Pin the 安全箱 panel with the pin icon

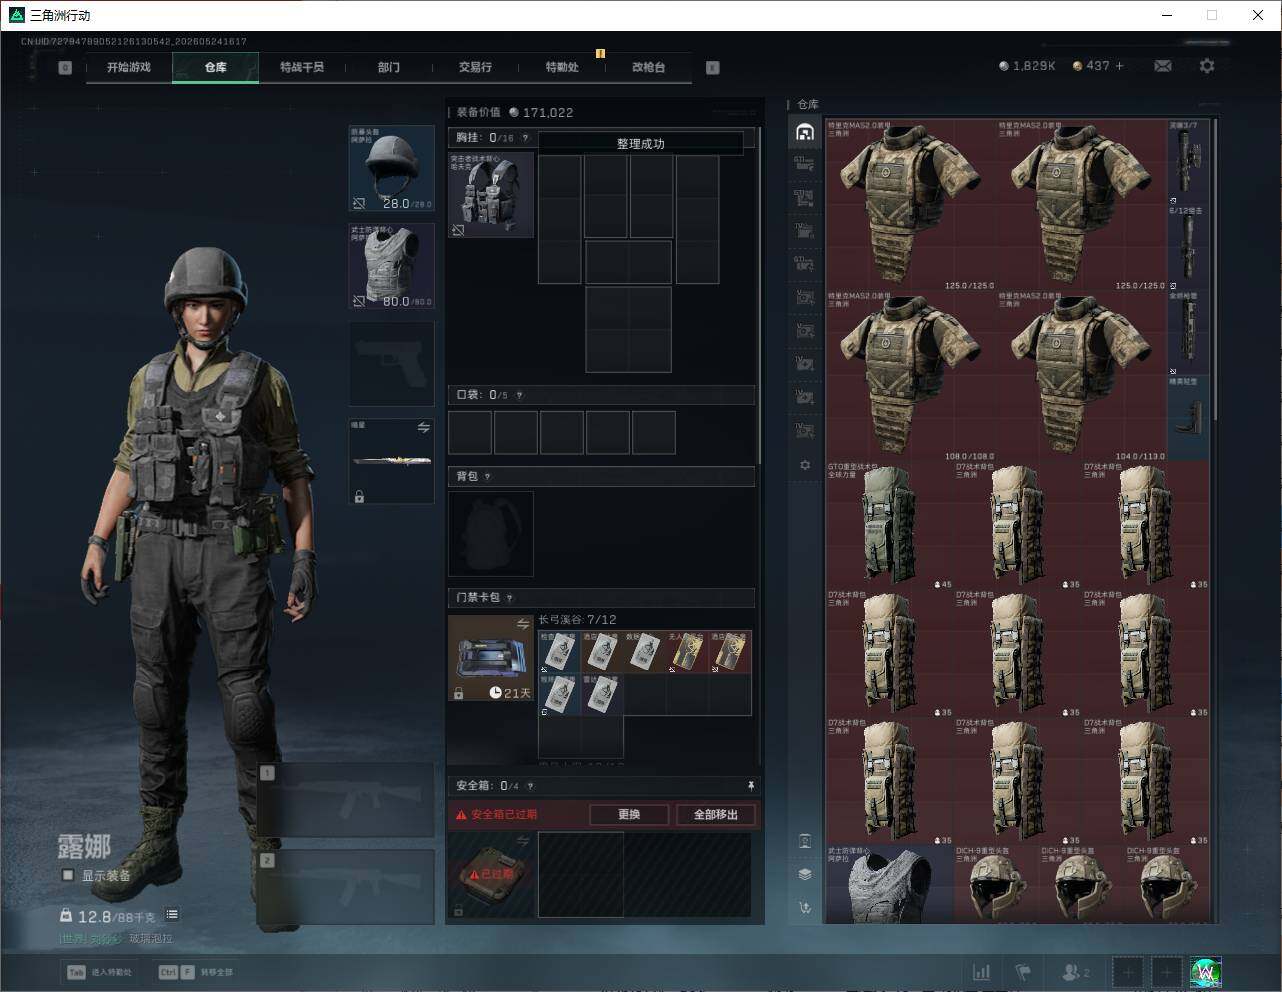point(750,786)
